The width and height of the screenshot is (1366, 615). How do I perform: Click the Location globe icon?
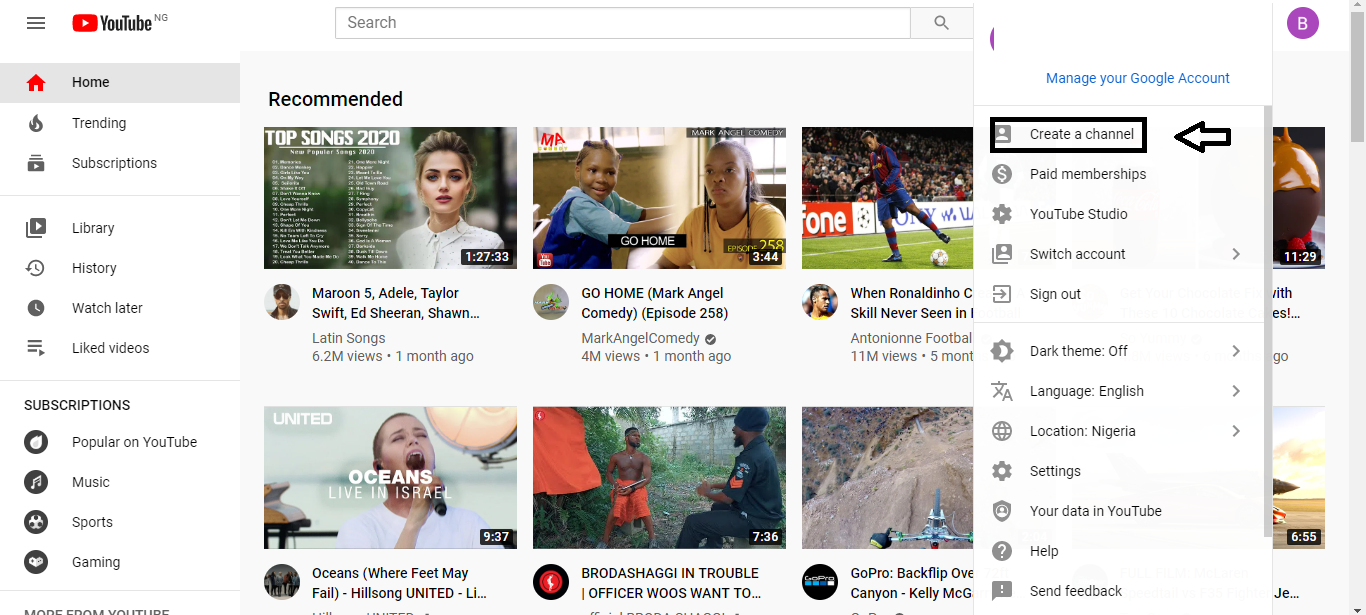1002,431
